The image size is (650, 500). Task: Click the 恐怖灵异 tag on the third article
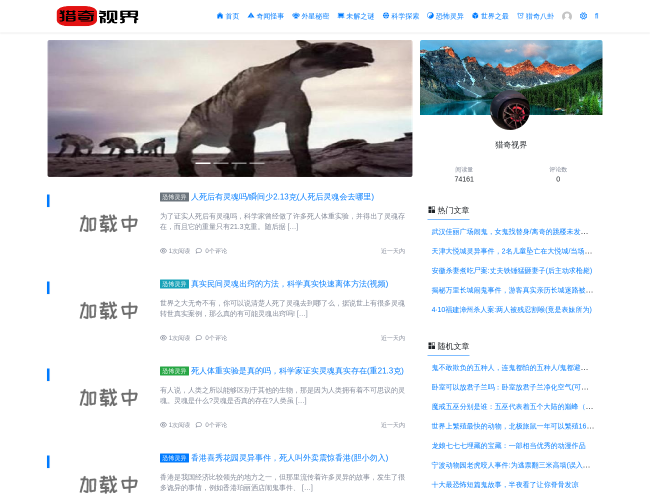pyautogui.click(x=174, y=371)
